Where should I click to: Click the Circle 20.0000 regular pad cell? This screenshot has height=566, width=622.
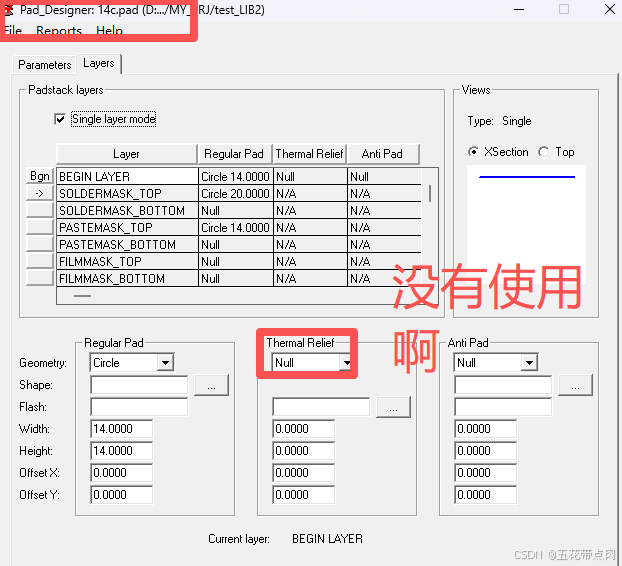(x=236, y=194)
